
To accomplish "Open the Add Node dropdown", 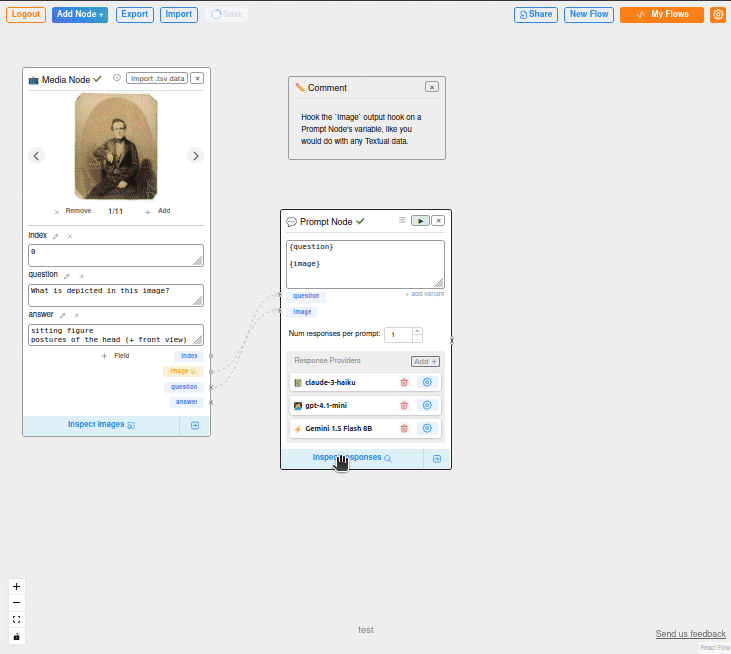I will pyautogui.click(x=80, y=15).
